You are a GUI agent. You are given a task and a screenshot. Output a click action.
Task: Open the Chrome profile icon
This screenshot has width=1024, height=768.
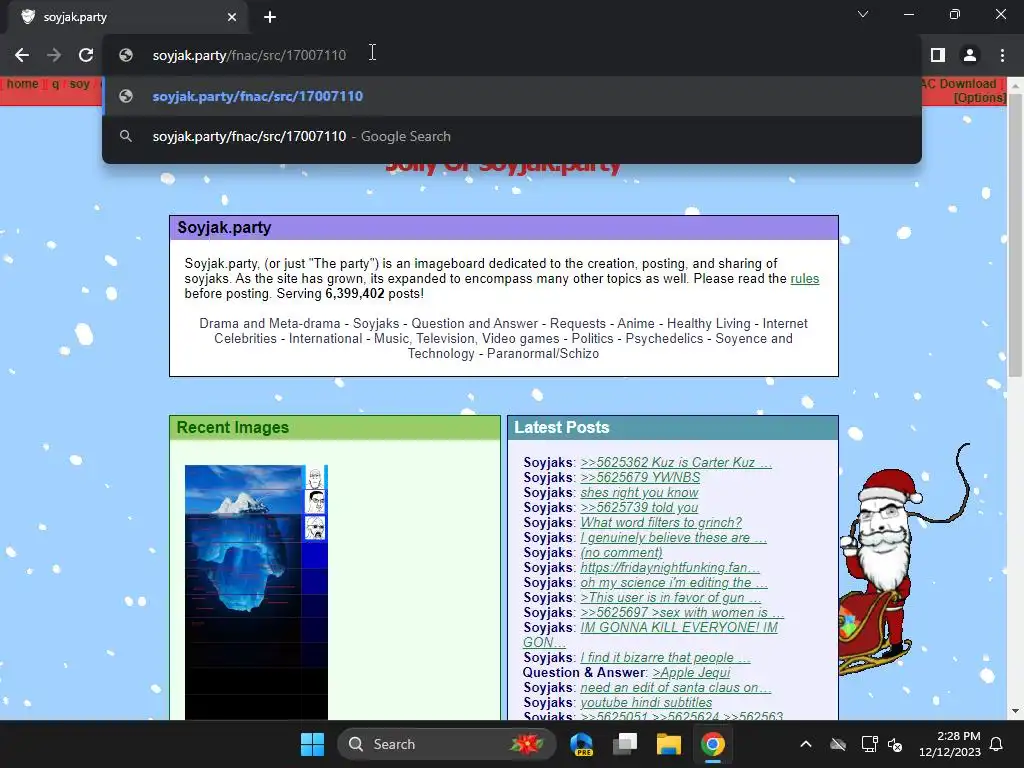[x=970, y=56]
